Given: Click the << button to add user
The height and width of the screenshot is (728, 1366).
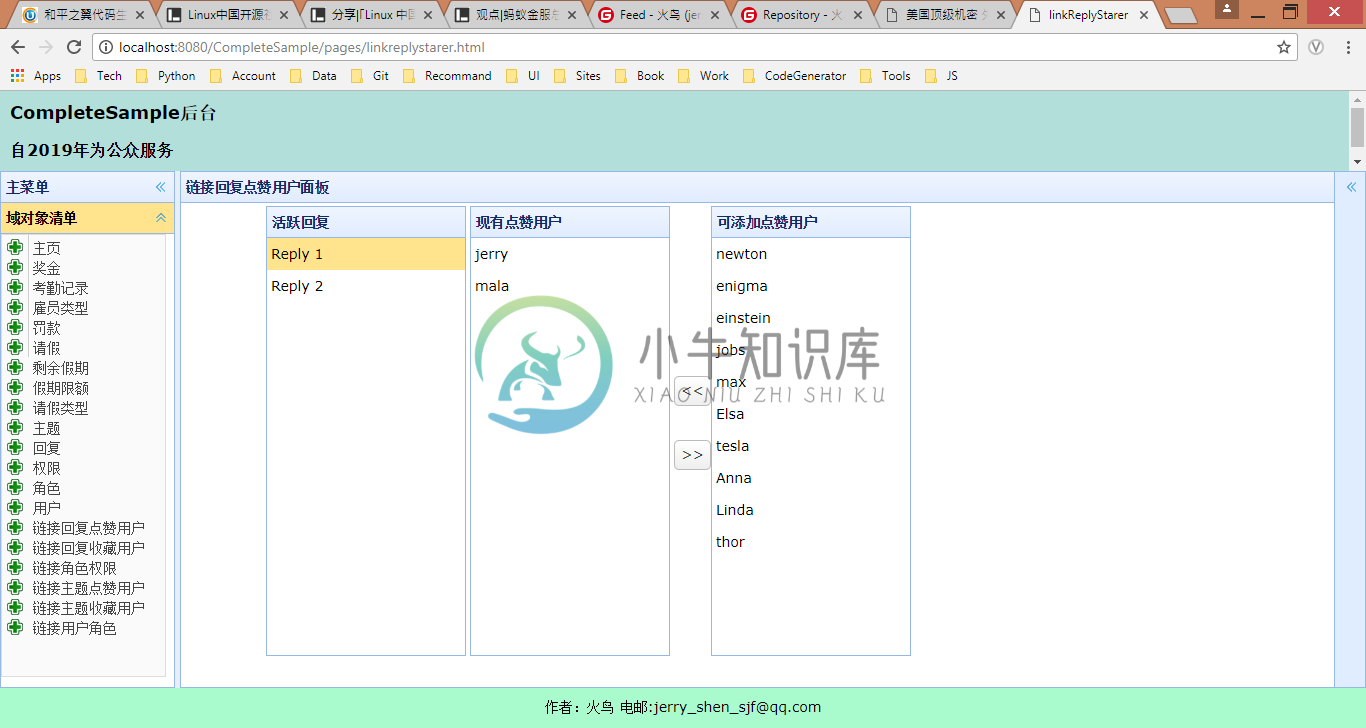Looking at the screenshot, I should 692,391.
